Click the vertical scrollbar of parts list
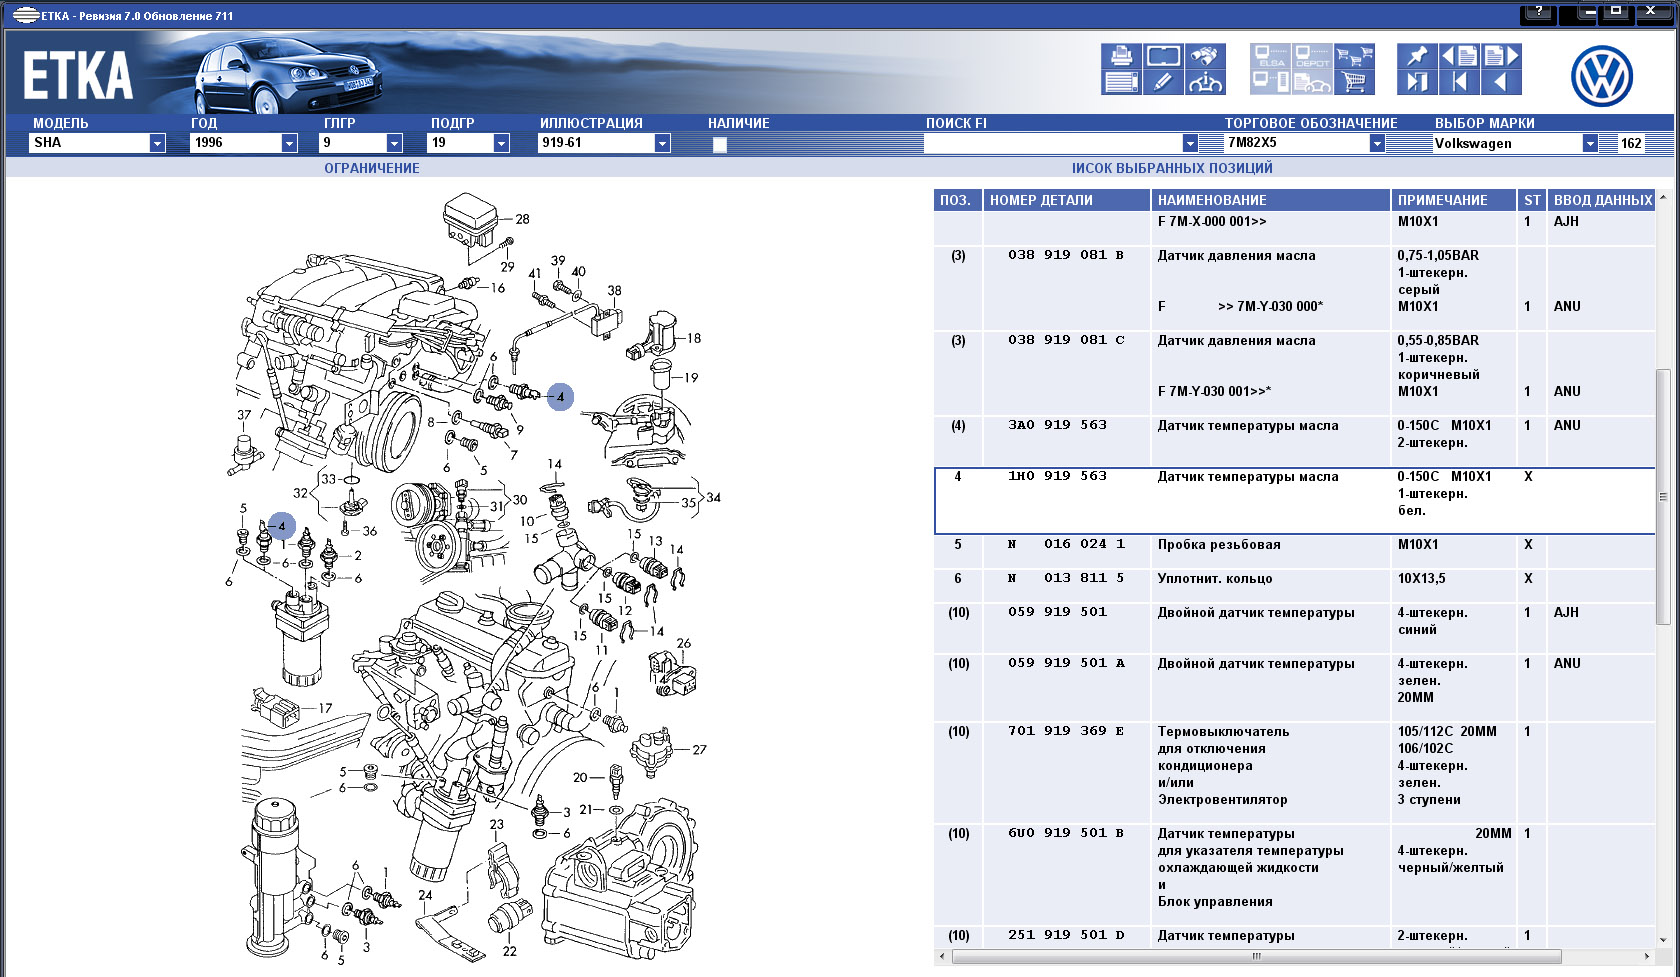Viewport: 1680px width, 977px height. [1663, 496]
